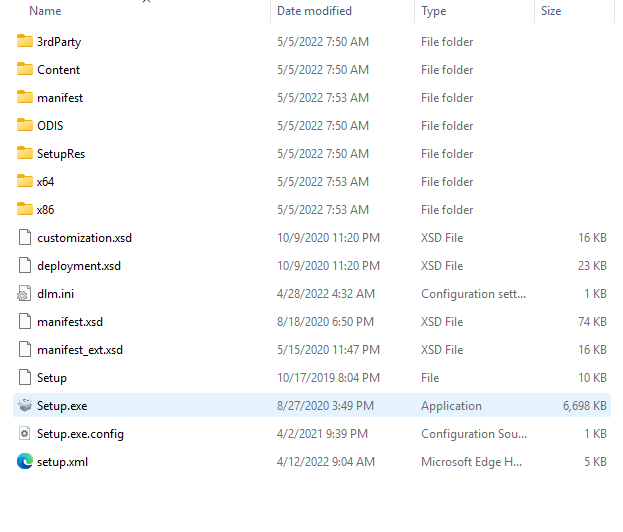This screenshot has height=532, width=623.
Task: Sort by the Name column header
Action: point(45,11)
